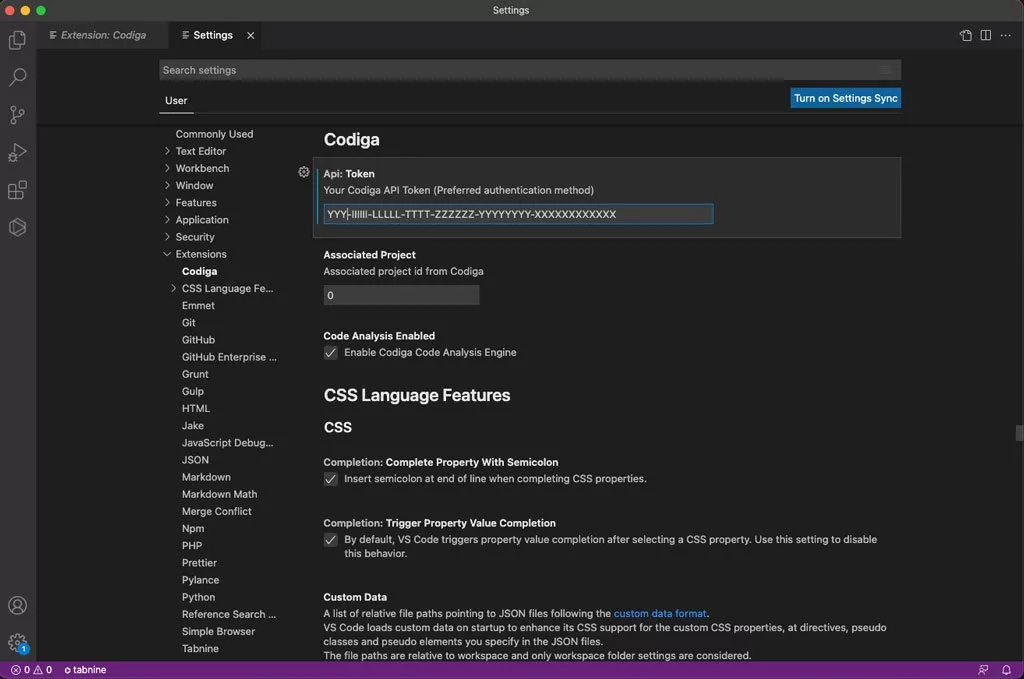Open the Accounts menu icon
This screenshot has width=1024, height=679.
click(x=17, y=605)
